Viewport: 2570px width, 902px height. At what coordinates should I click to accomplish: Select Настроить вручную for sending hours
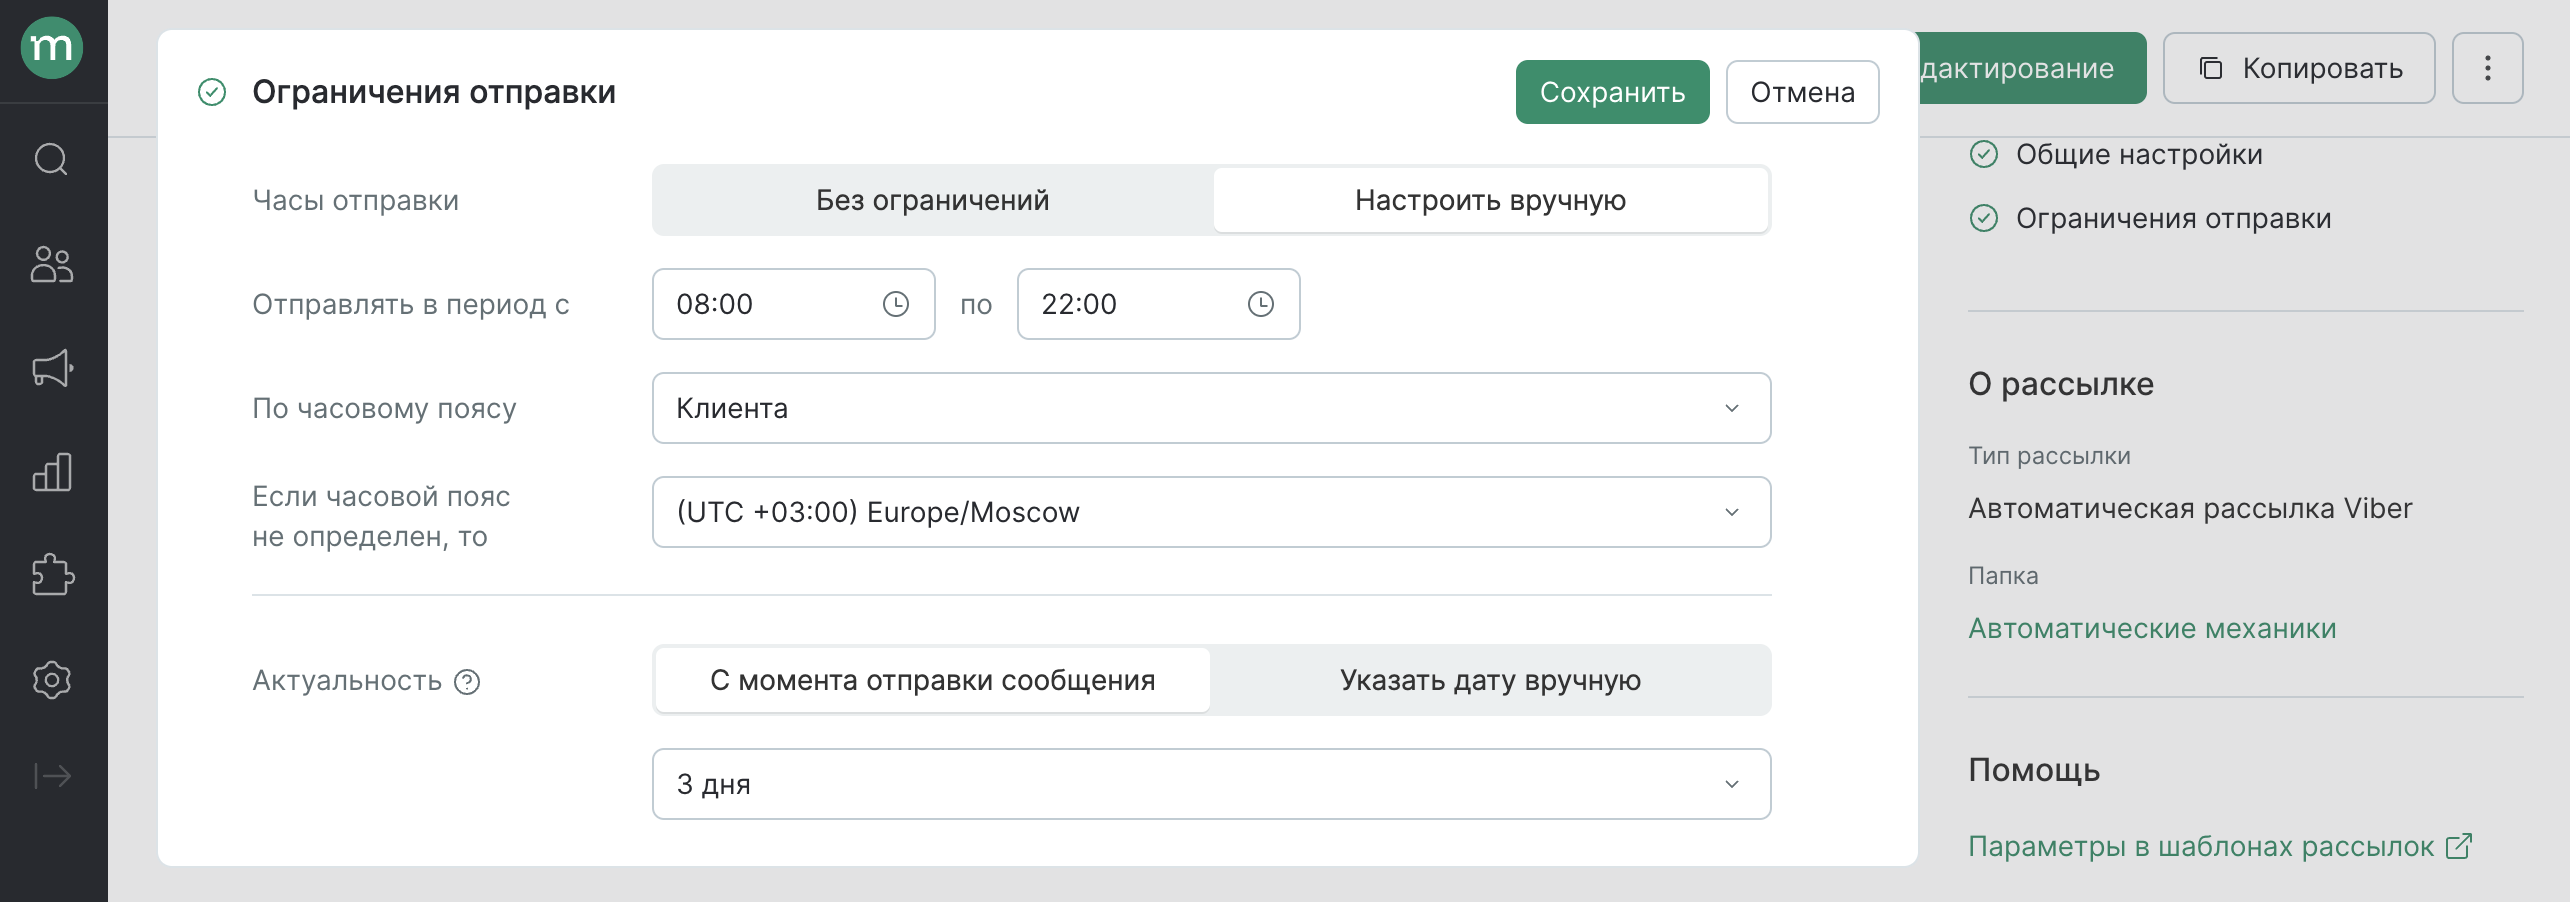click(1491, 200)
